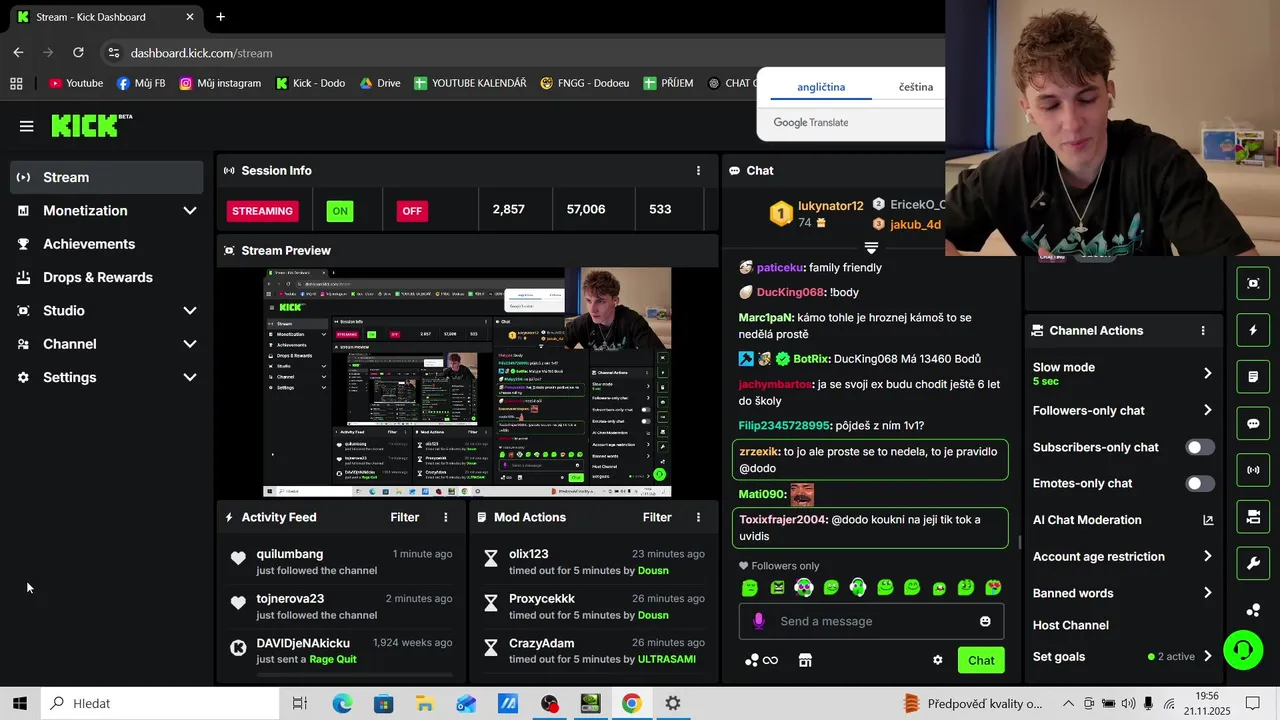Click the Send a message input field
Viewport: 1280px width, 720px height.
tap(870, 621)
